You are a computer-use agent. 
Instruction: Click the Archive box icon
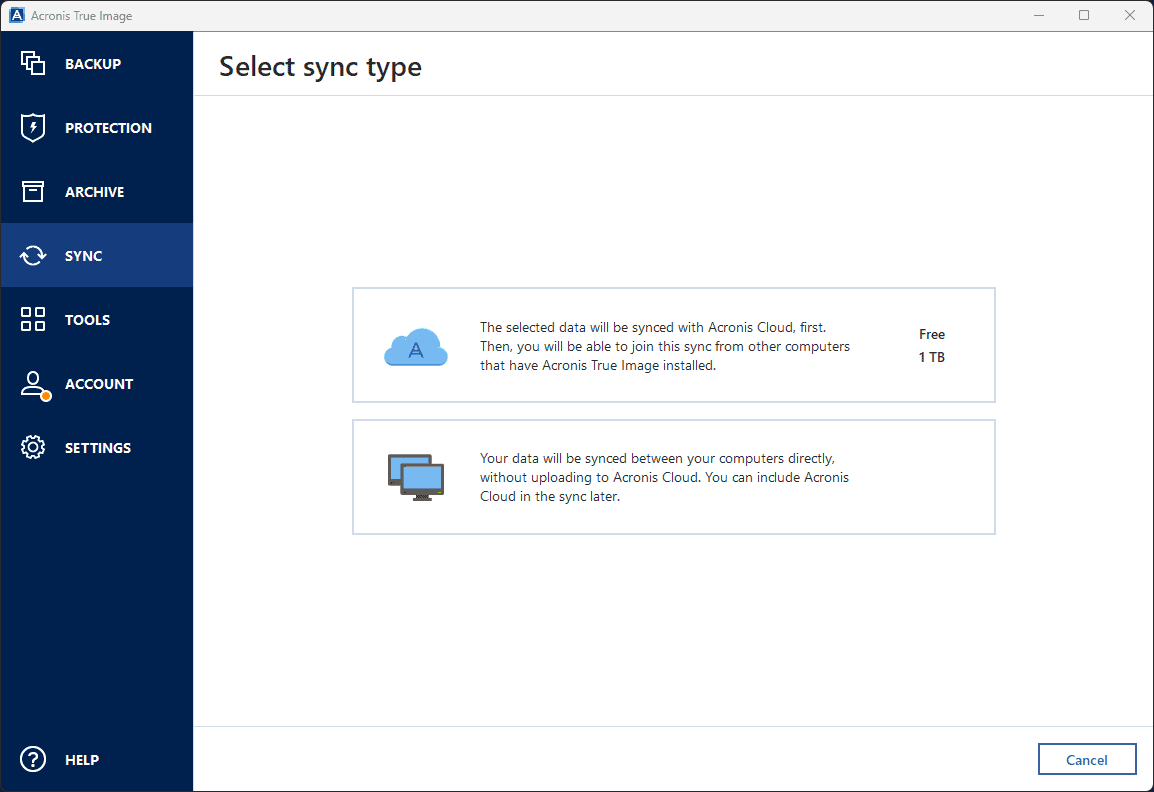click(33, 192)
